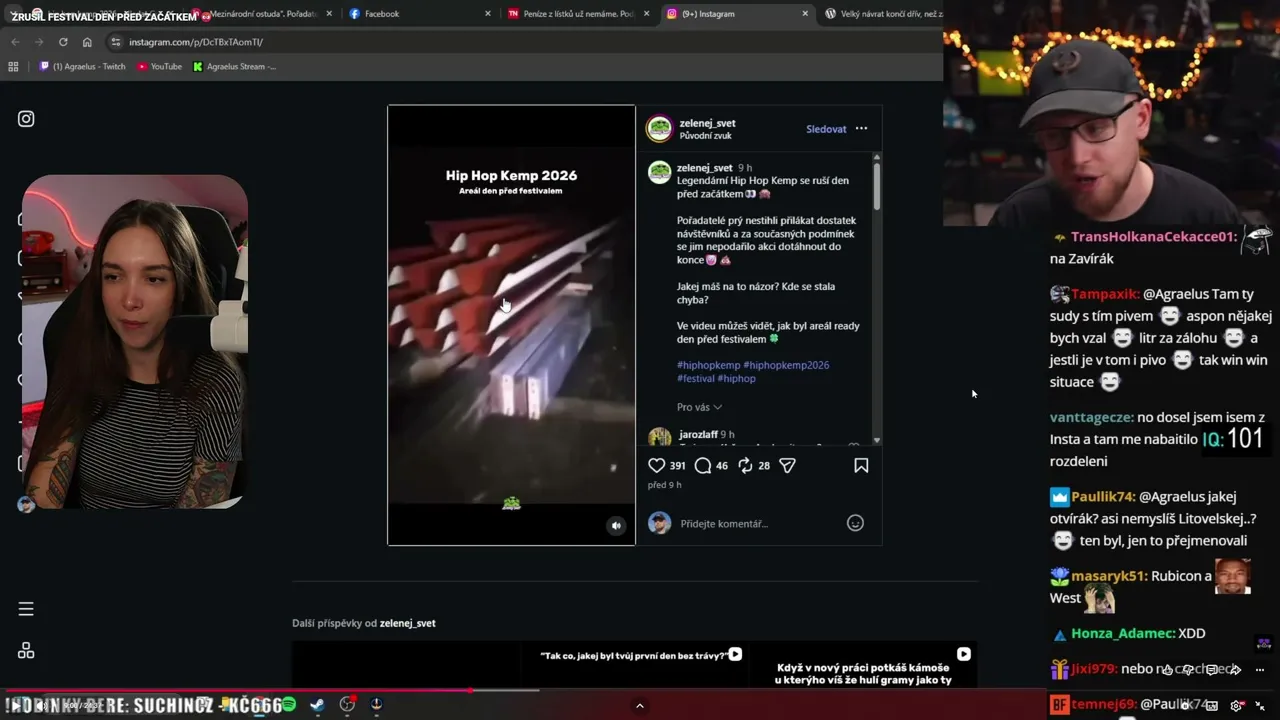Open Spotify from the taskbar
The height and width of the screenshot is (720, 1280).
[x=288, y=705]
